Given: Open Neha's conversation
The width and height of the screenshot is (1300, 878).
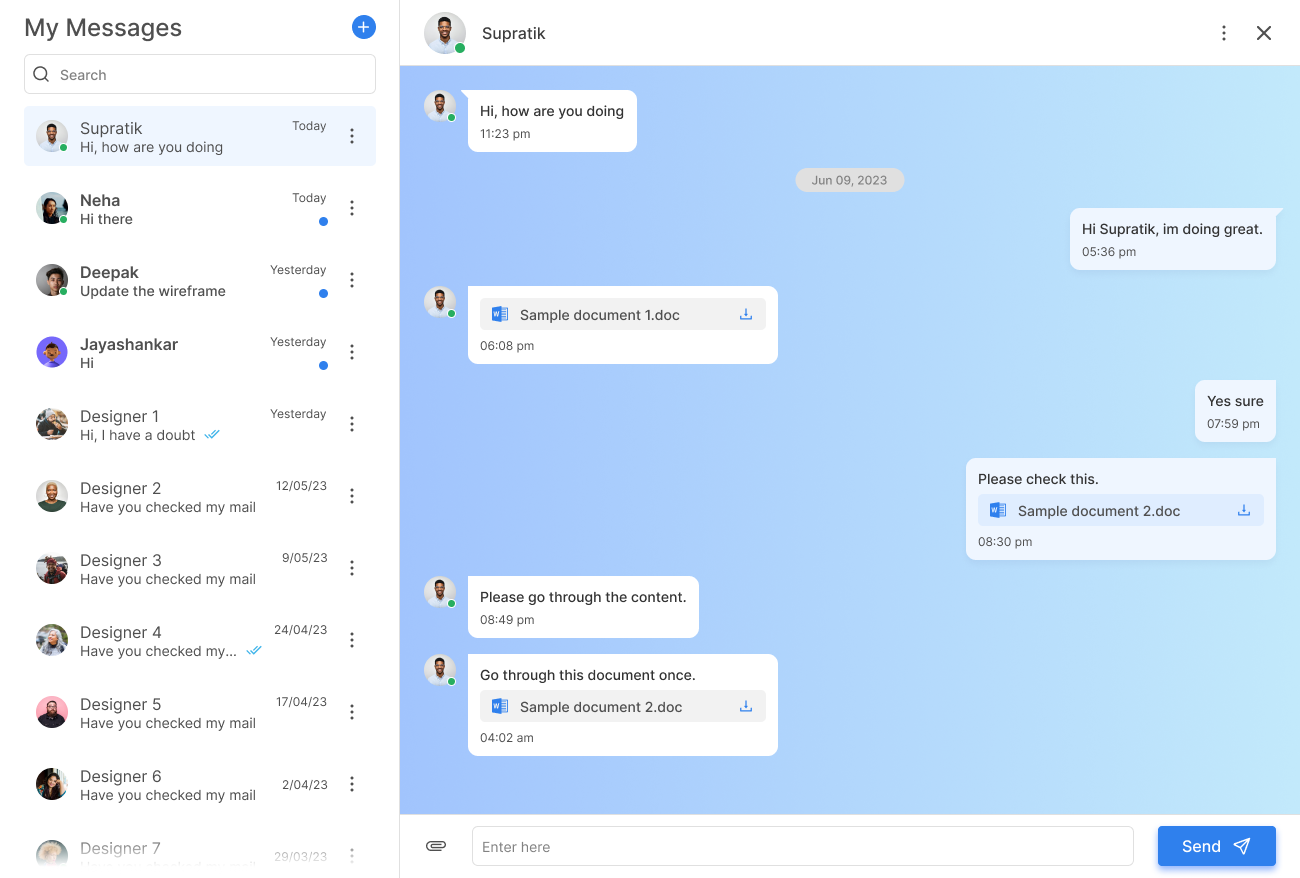Looking at the screenshot, I should click(200, 208).
